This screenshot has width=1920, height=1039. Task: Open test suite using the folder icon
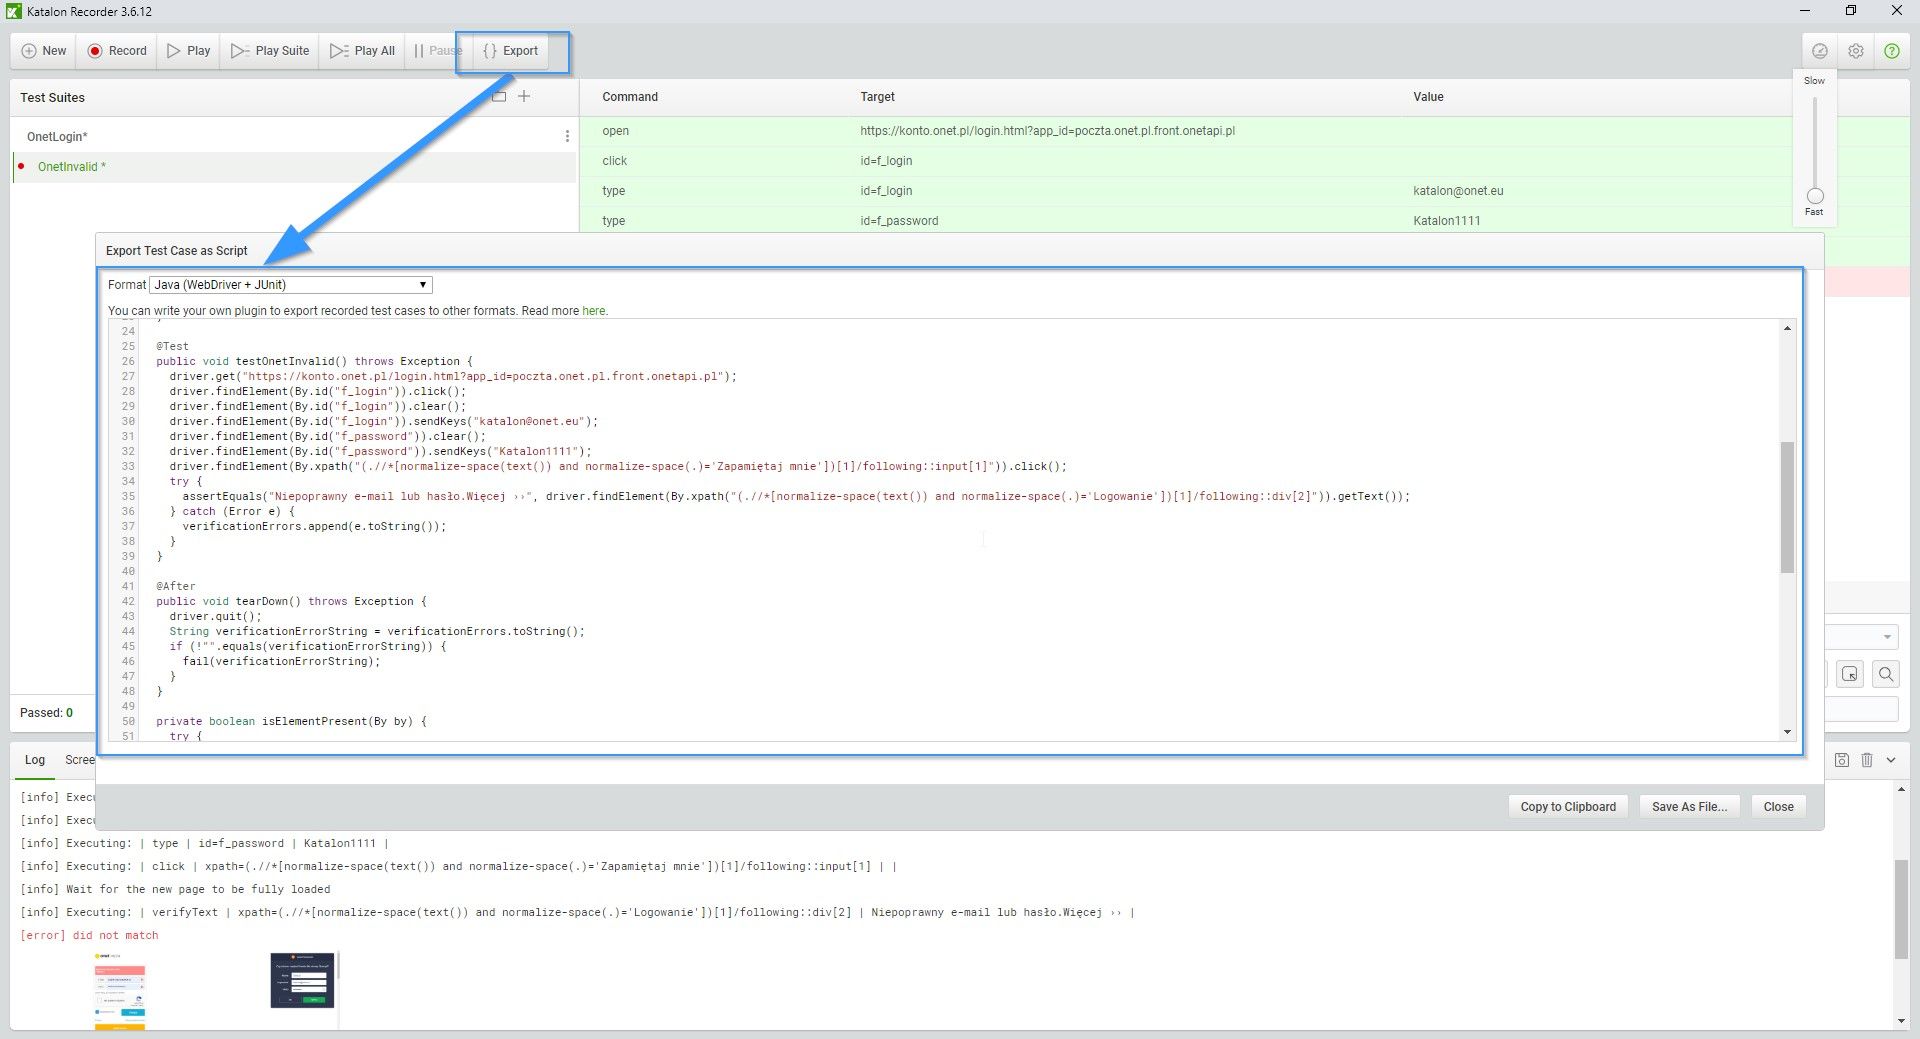499,96
